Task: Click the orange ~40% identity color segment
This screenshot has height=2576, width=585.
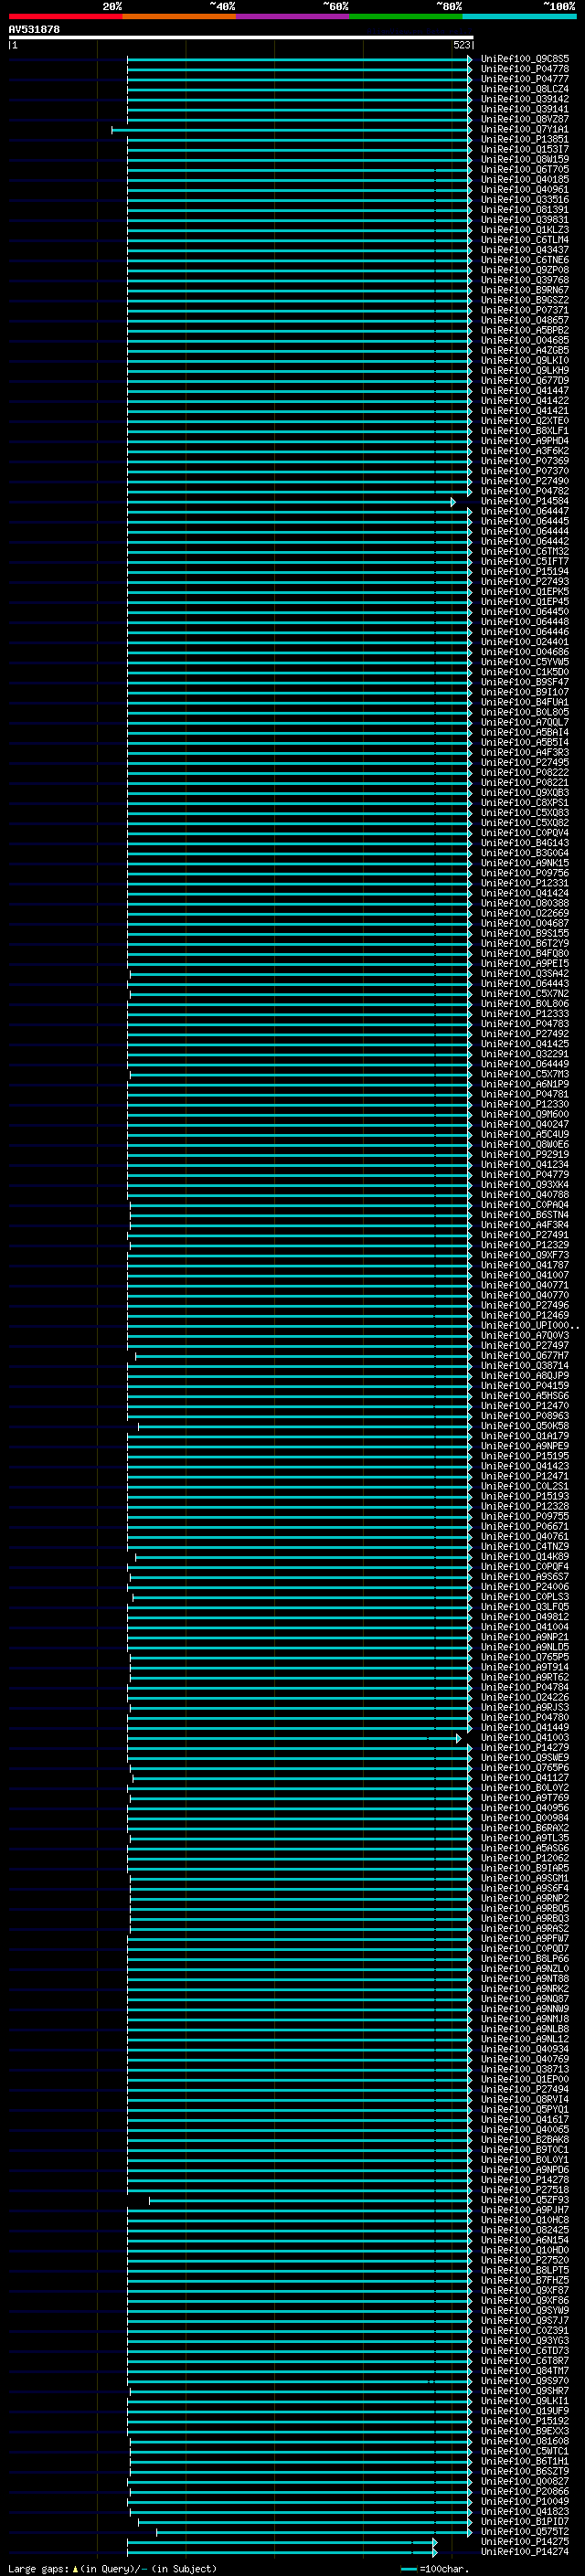Action: (x=179, y=16)
